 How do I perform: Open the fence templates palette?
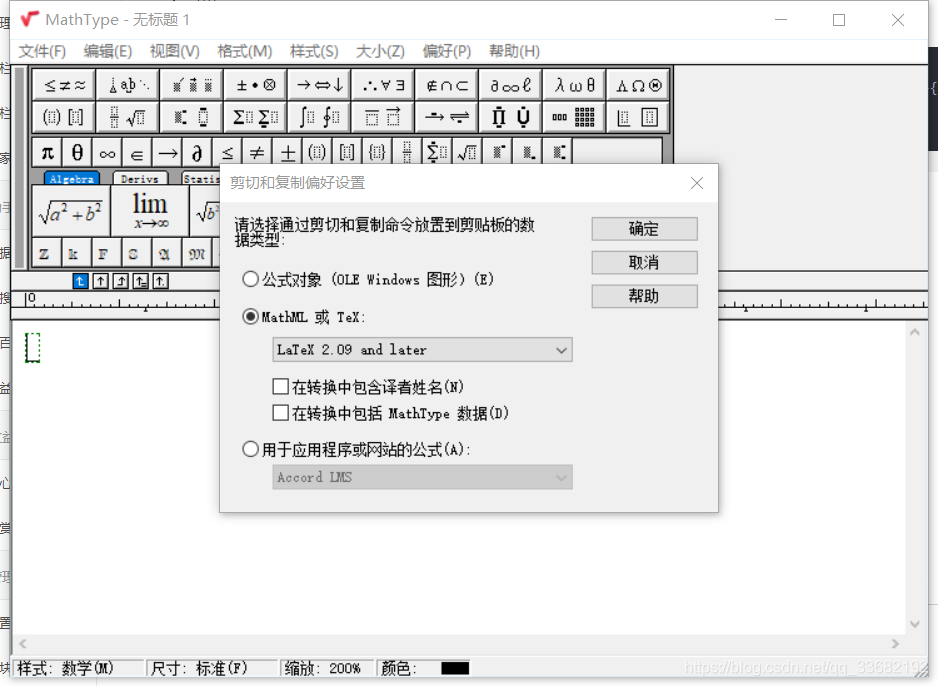click(x=64, y=117)
